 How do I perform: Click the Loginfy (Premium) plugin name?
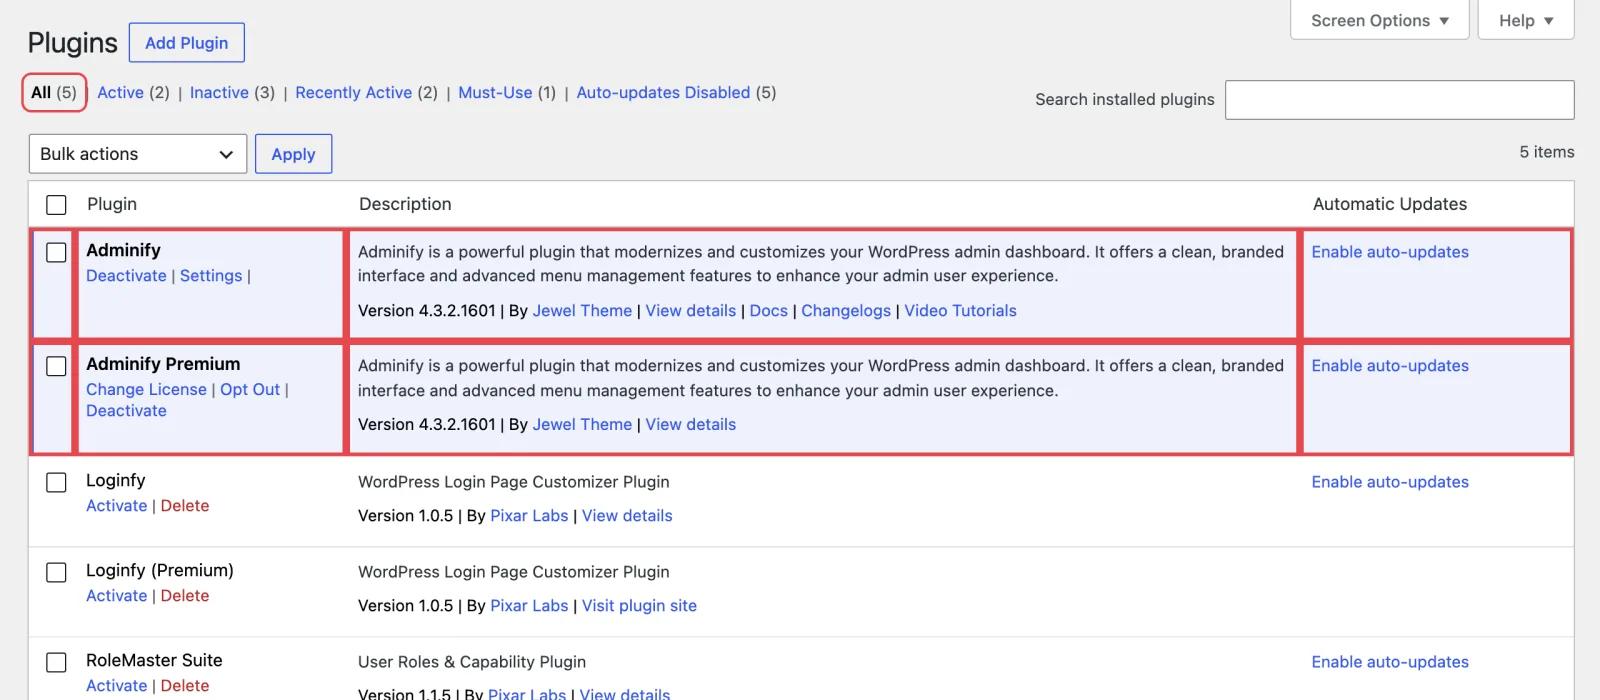[160, 570]
